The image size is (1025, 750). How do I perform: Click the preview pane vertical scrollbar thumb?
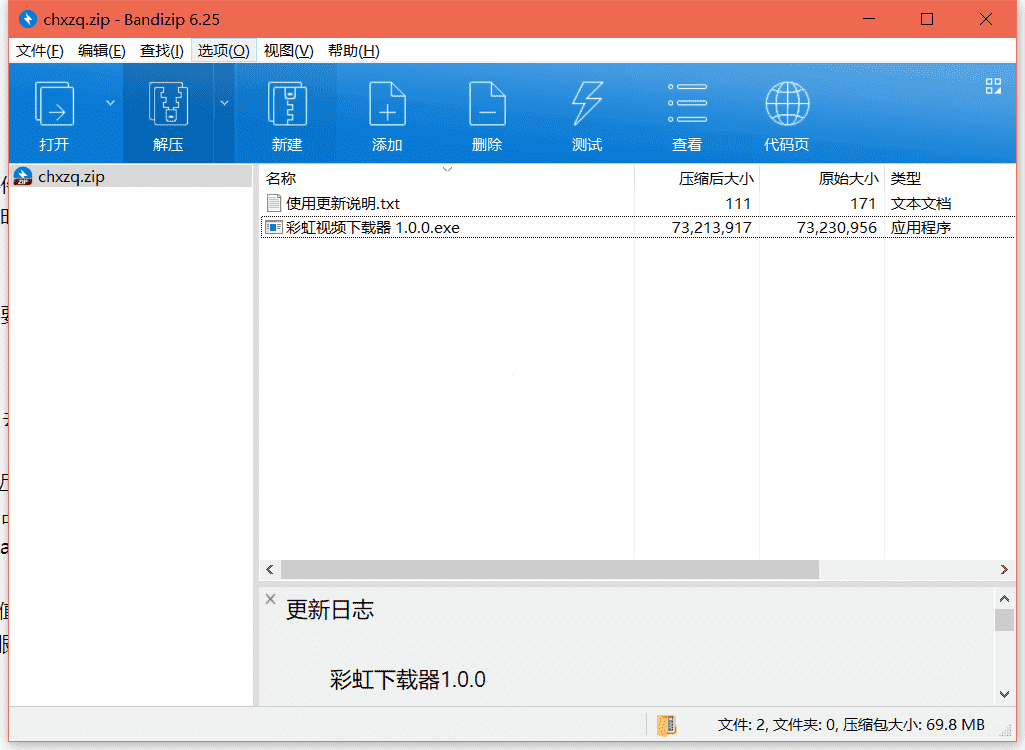(1005, 620)
